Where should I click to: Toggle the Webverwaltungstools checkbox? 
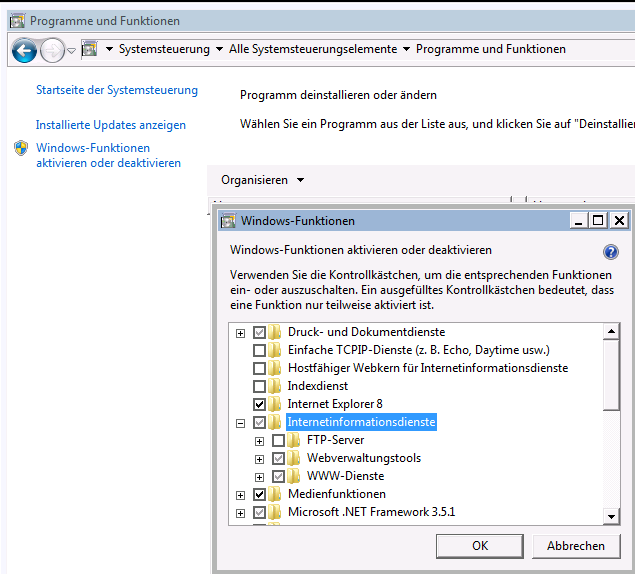278,459
